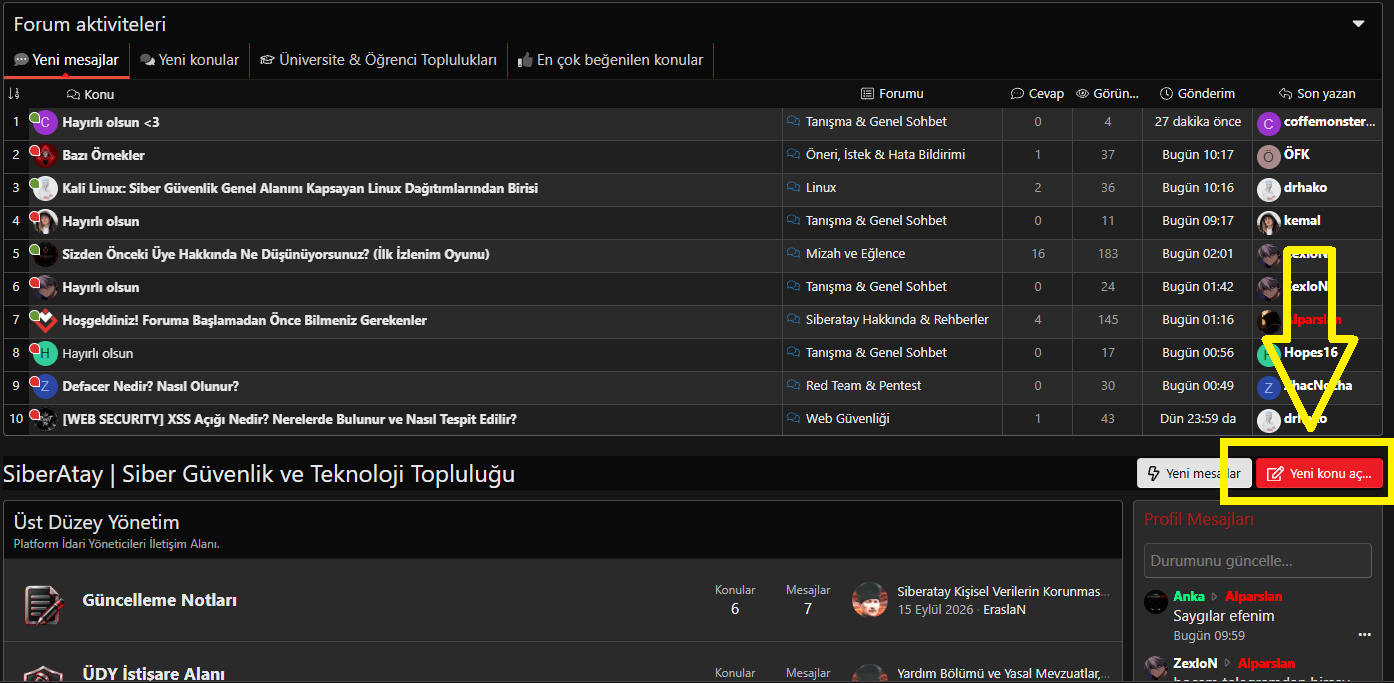
Task: Visit Siberatay Hakkında & Rehberler forum
Action: pyautogui.click(x=897, y=320)
